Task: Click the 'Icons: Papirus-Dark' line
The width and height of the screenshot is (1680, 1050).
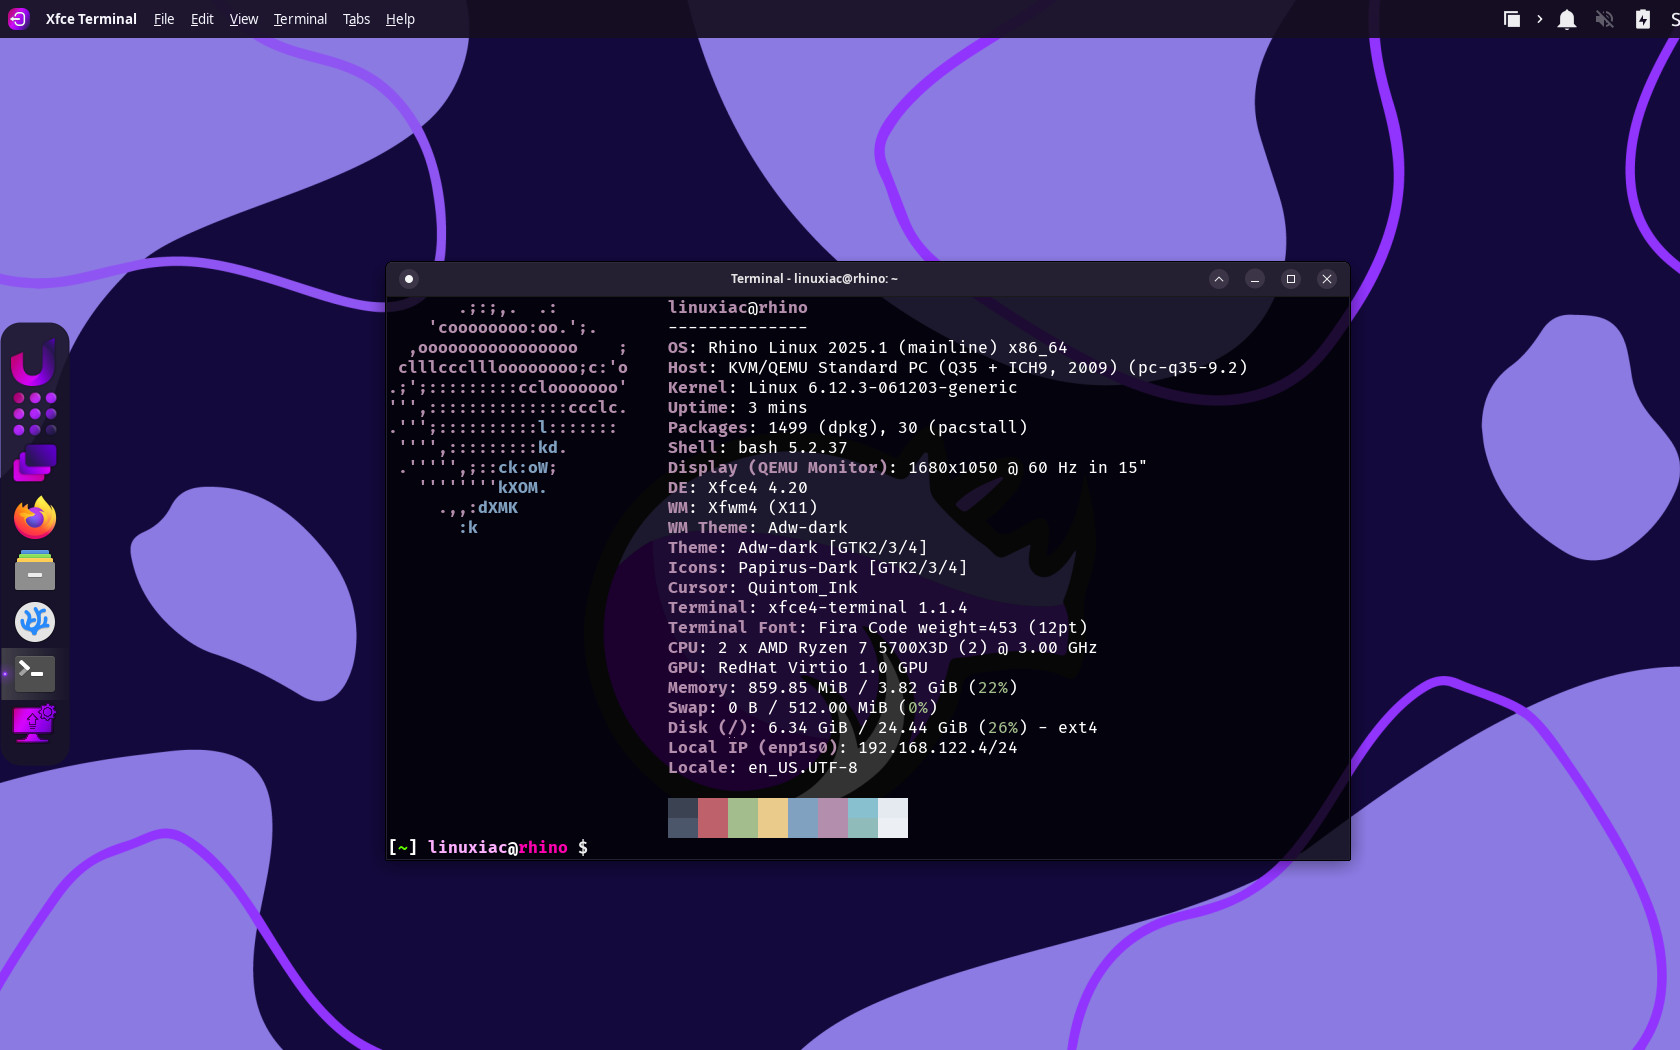Action: [x=818, y=568]
